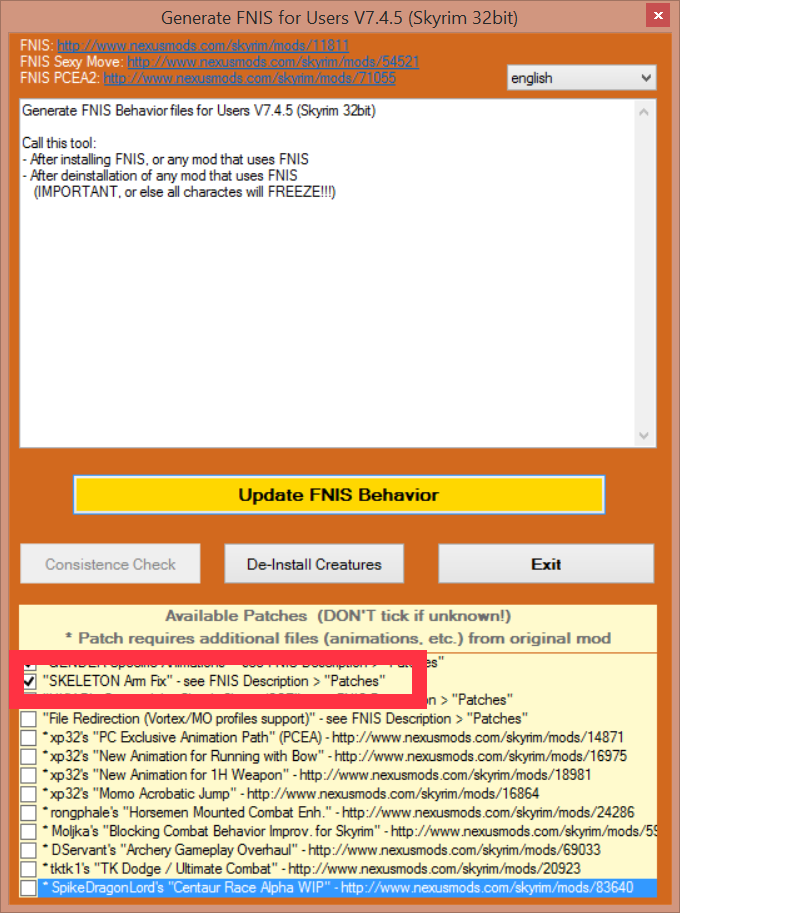The image size is (800, 913).
Task: Close the Generate FNIS for Users window
Action: [x=658, y=16]
